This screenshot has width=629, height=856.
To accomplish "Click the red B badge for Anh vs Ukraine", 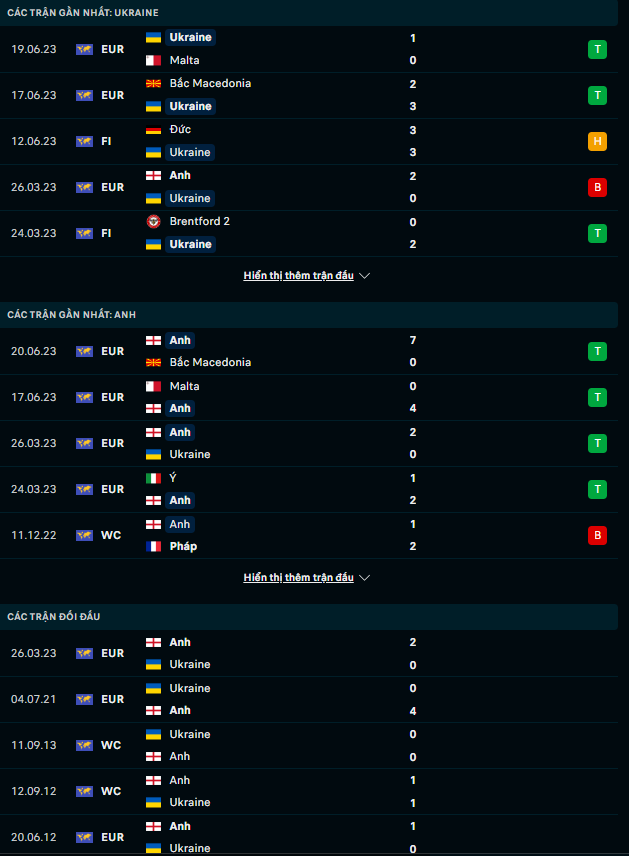I will pos(597,187).
